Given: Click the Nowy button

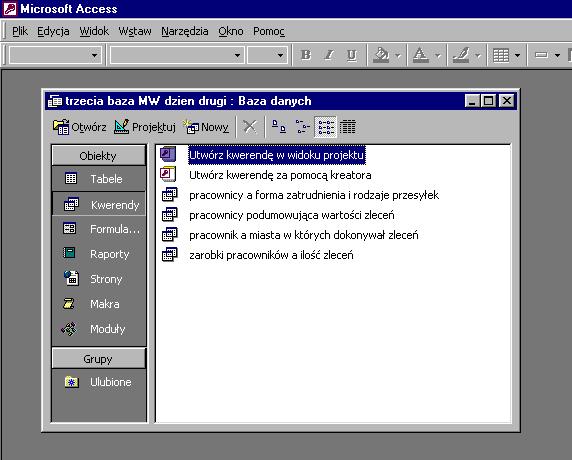Looking at the screenshot, I should coord(206,127).
